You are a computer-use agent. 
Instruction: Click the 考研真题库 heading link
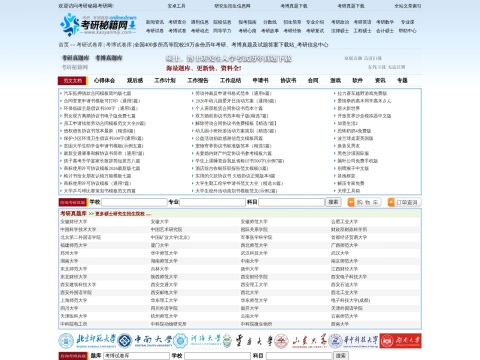[x=76, y=58]
